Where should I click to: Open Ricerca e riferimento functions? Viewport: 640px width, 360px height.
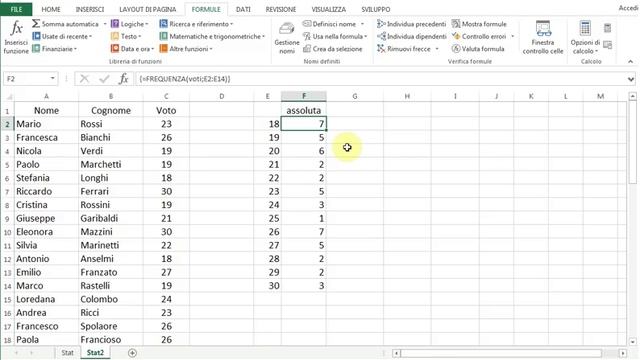[x=196, y=24]
